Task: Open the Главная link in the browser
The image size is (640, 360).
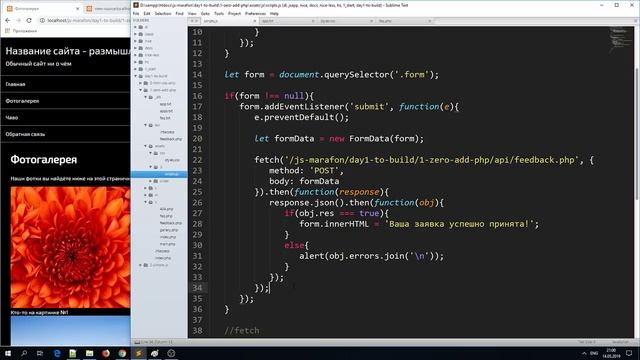Action: (x=16, y=84)
